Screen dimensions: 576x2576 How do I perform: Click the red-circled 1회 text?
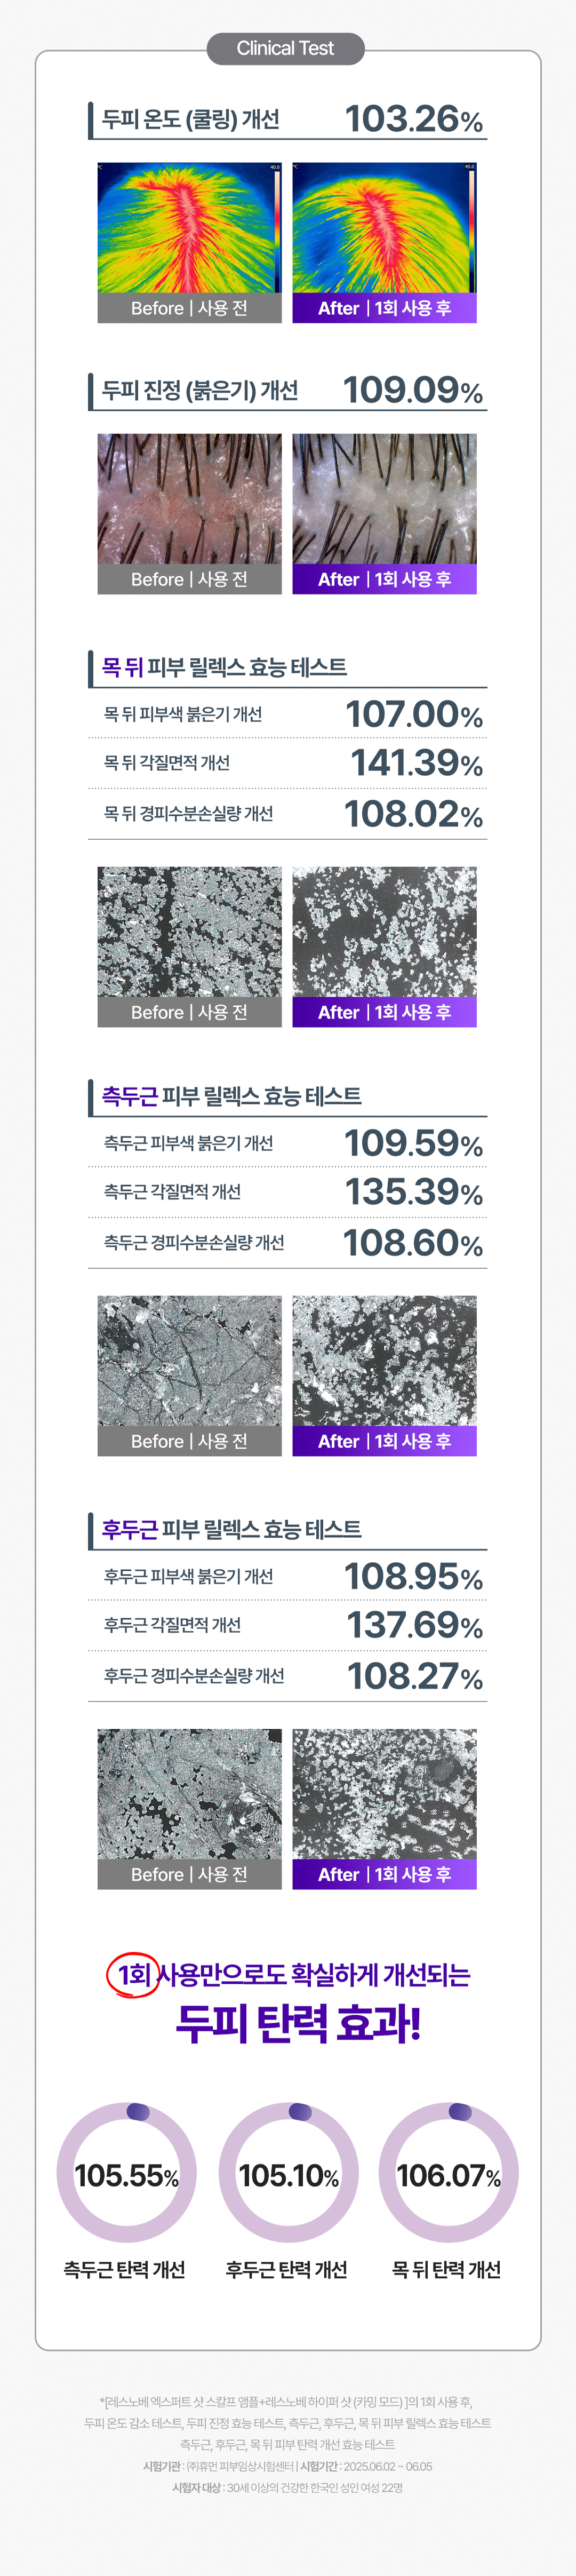(134, 1974)
